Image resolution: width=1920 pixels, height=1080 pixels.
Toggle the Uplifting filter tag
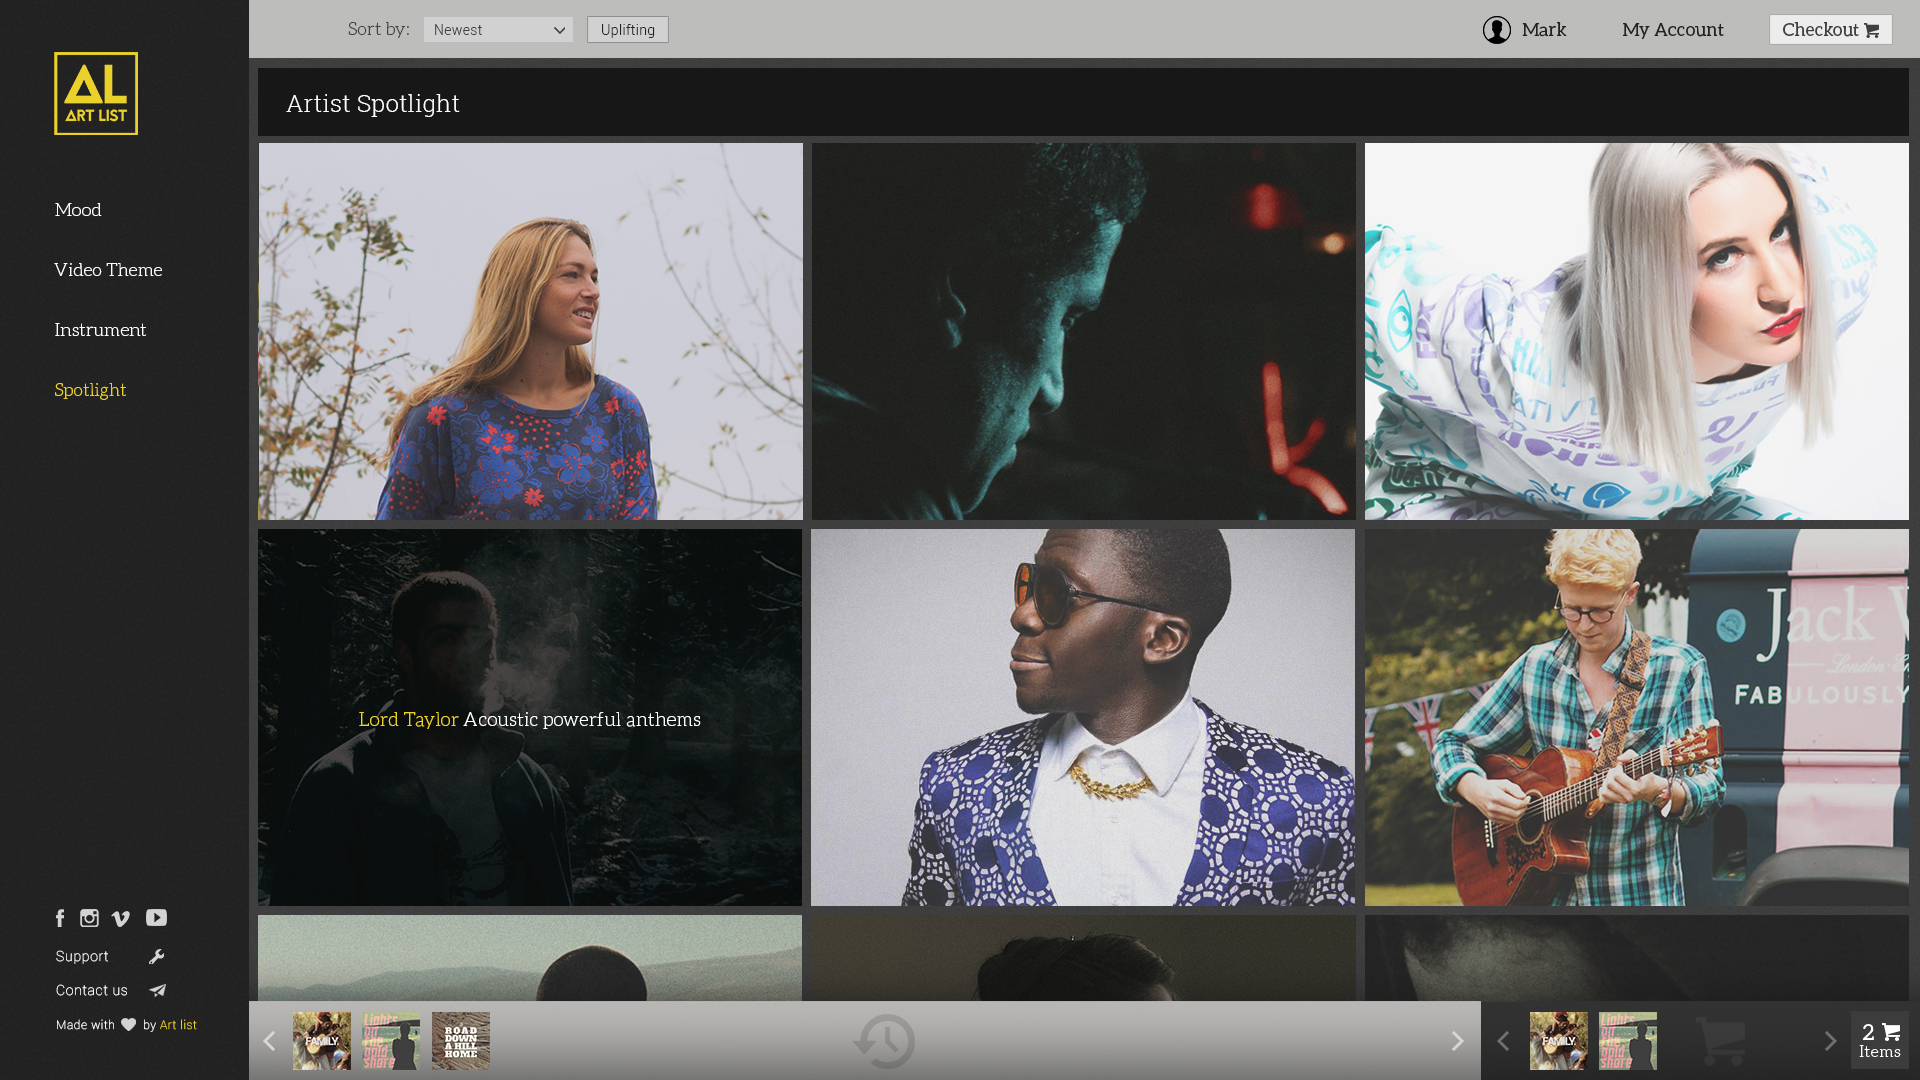point(627,30)
